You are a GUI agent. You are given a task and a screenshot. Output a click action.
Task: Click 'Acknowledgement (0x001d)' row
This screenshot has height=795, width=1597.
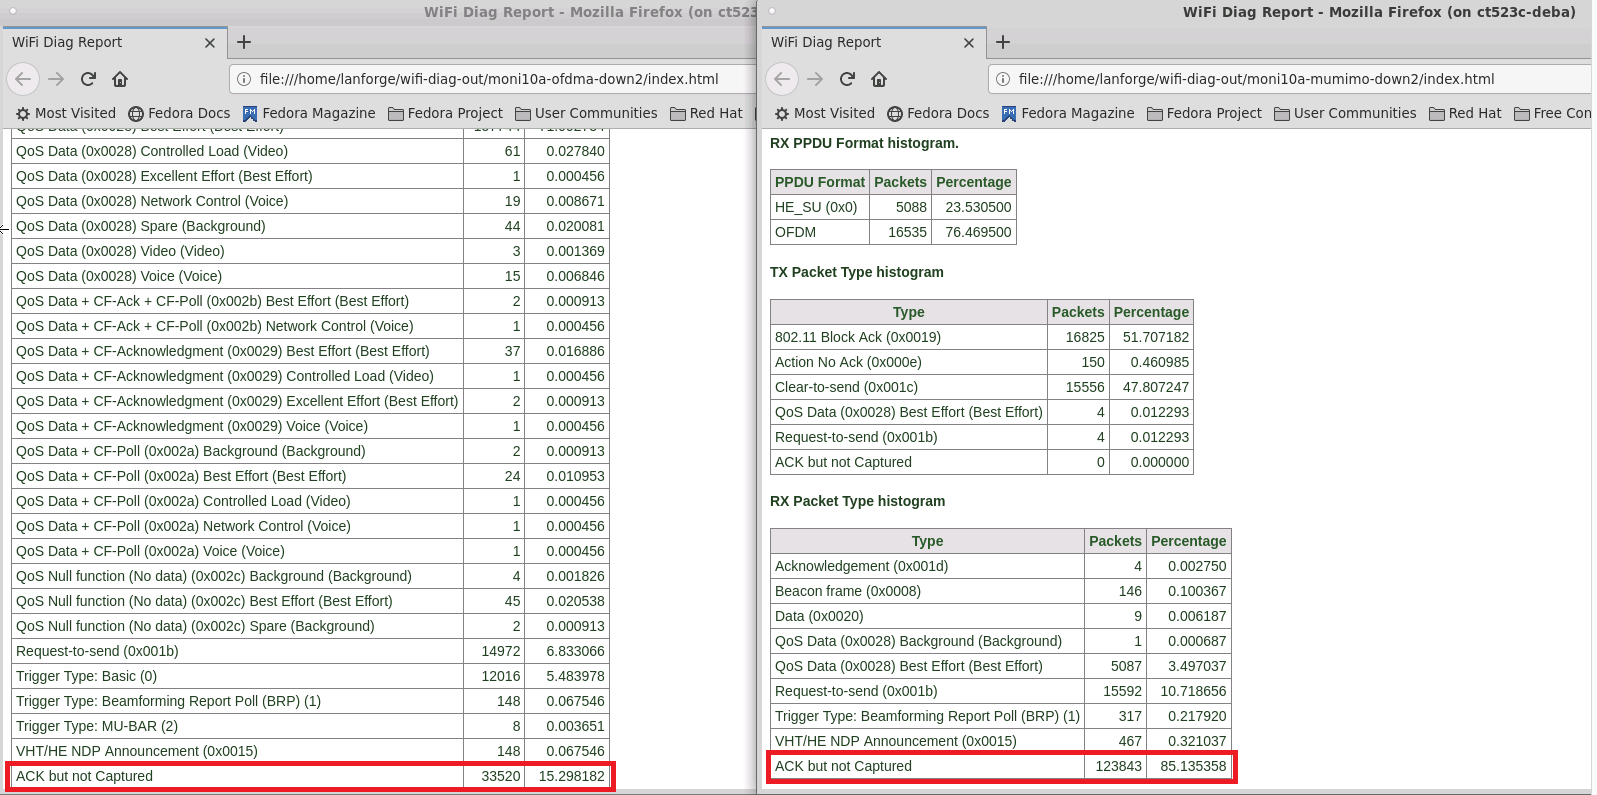click(1001, 566)
